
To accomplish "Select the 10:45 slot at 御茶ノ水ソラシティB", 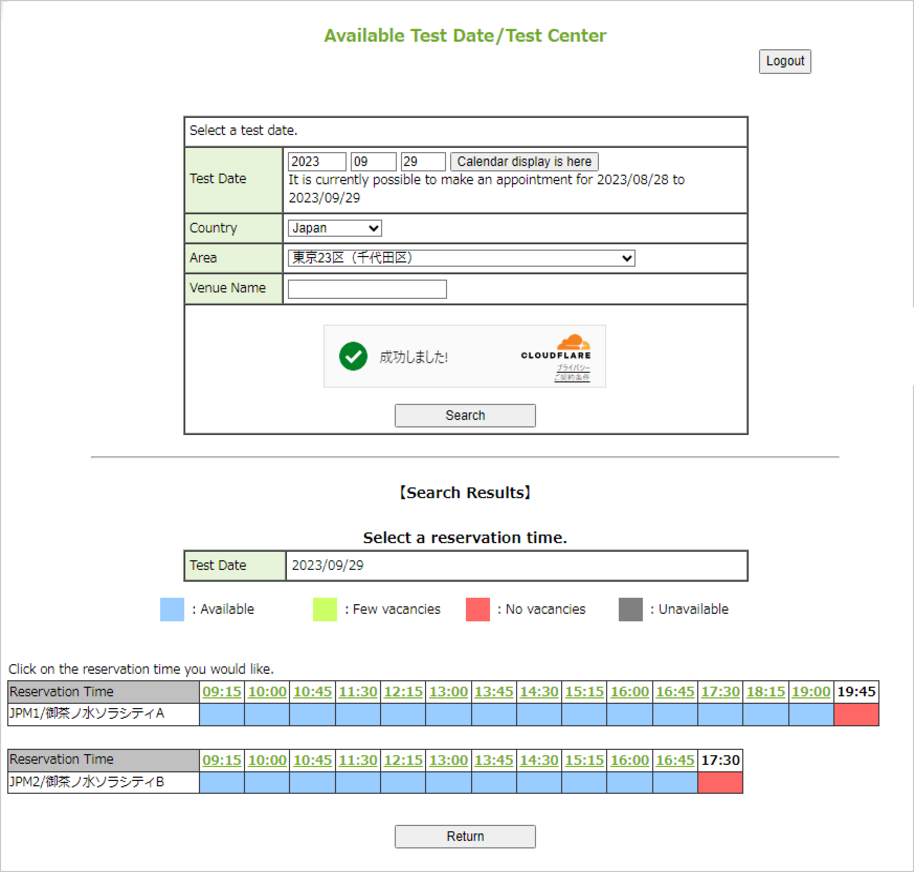I will (x=311, y=783).
